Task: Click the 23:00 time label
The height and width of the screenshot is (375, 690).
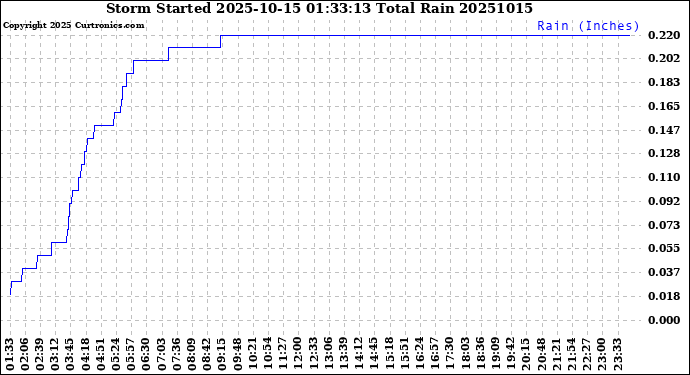Action: (x=602, y=355)
